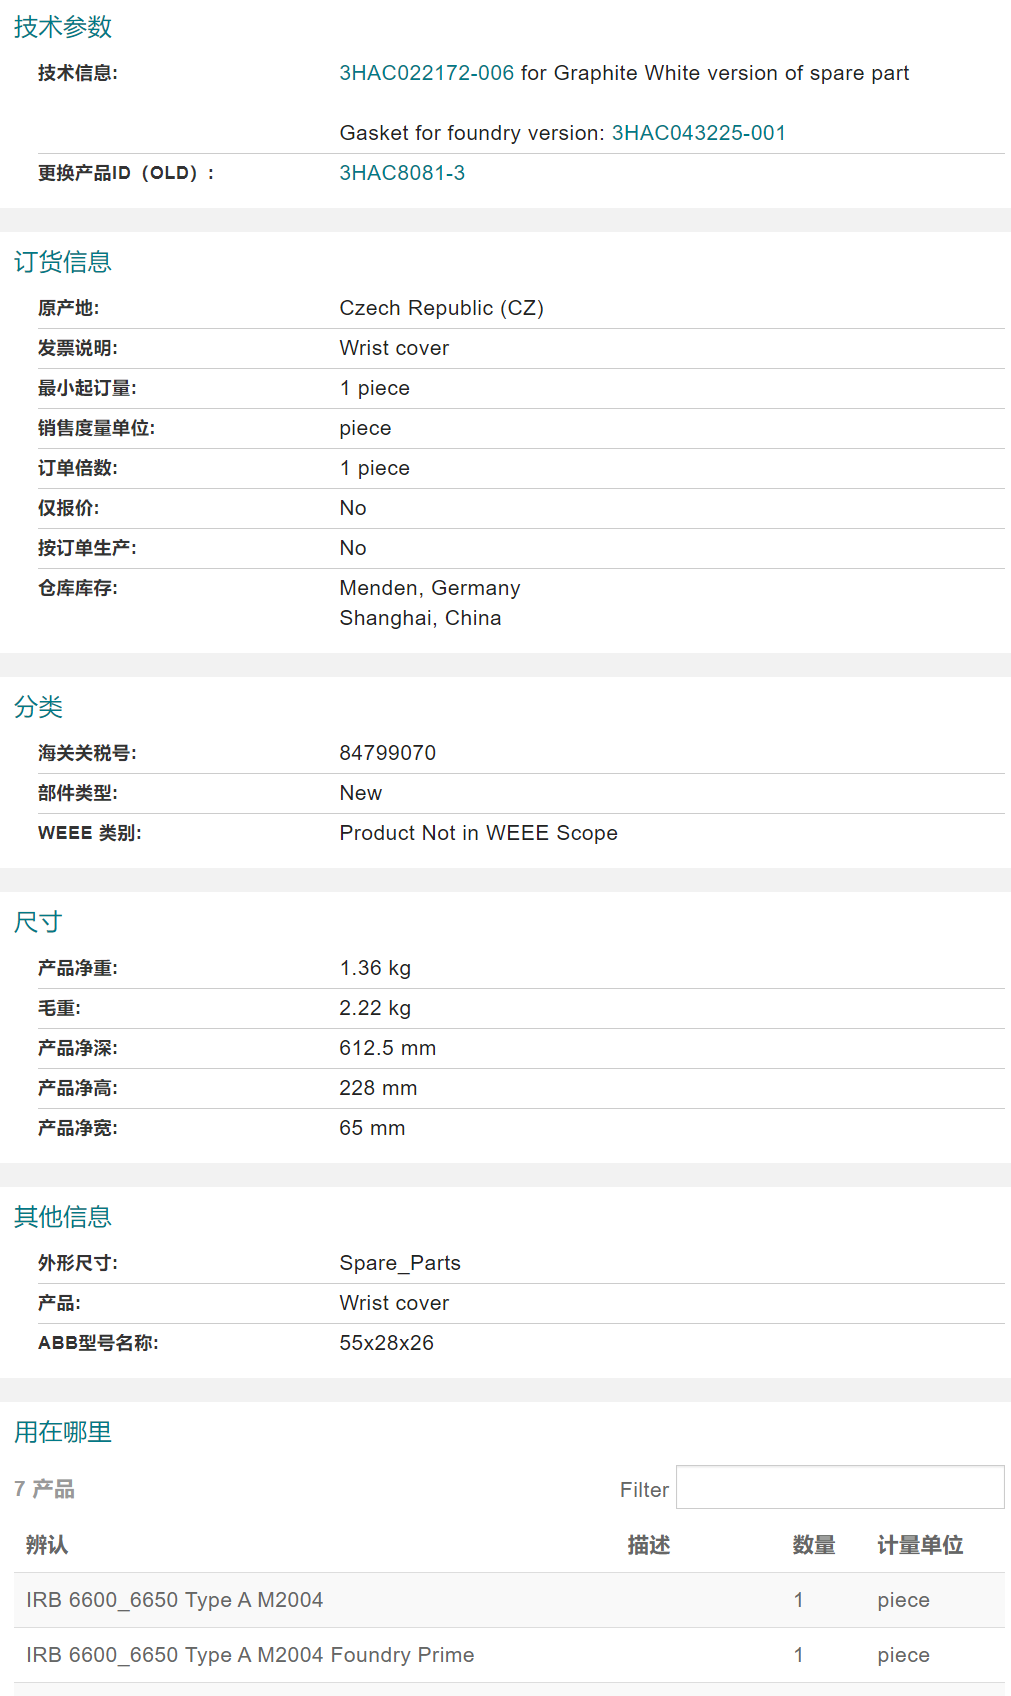The width and height of the screenshot is (1011, 1696).
Task: Sort by the 数量 column header
Action: (813, 1545)
